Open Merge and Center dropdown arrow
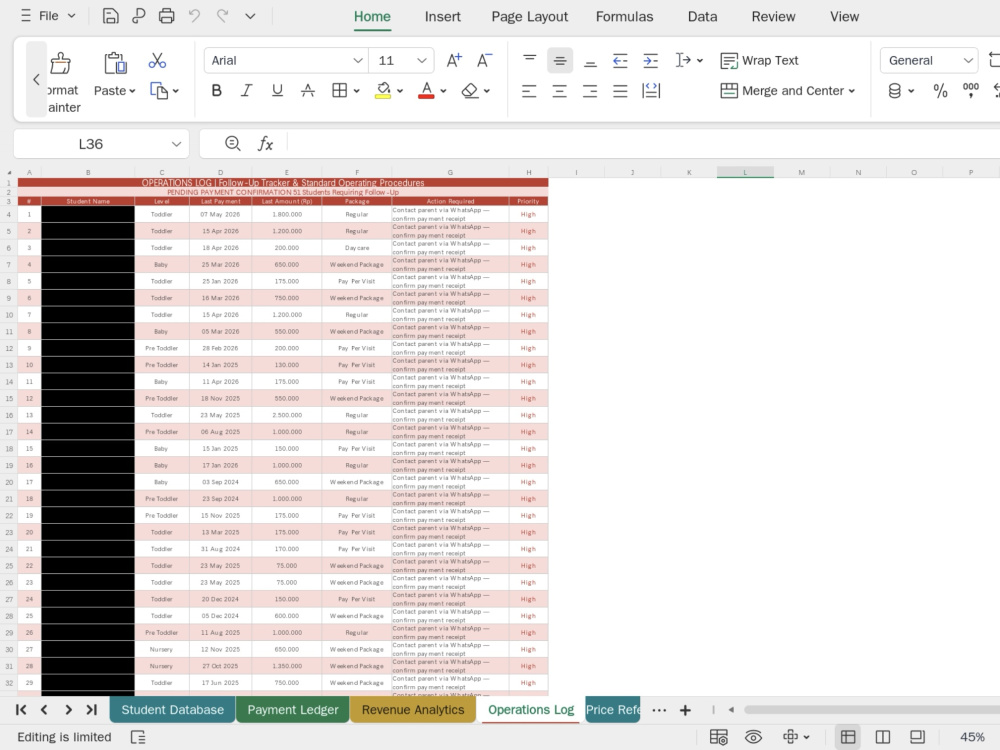Viewport: 1000px width, 750px height. (x=851, y=91)
